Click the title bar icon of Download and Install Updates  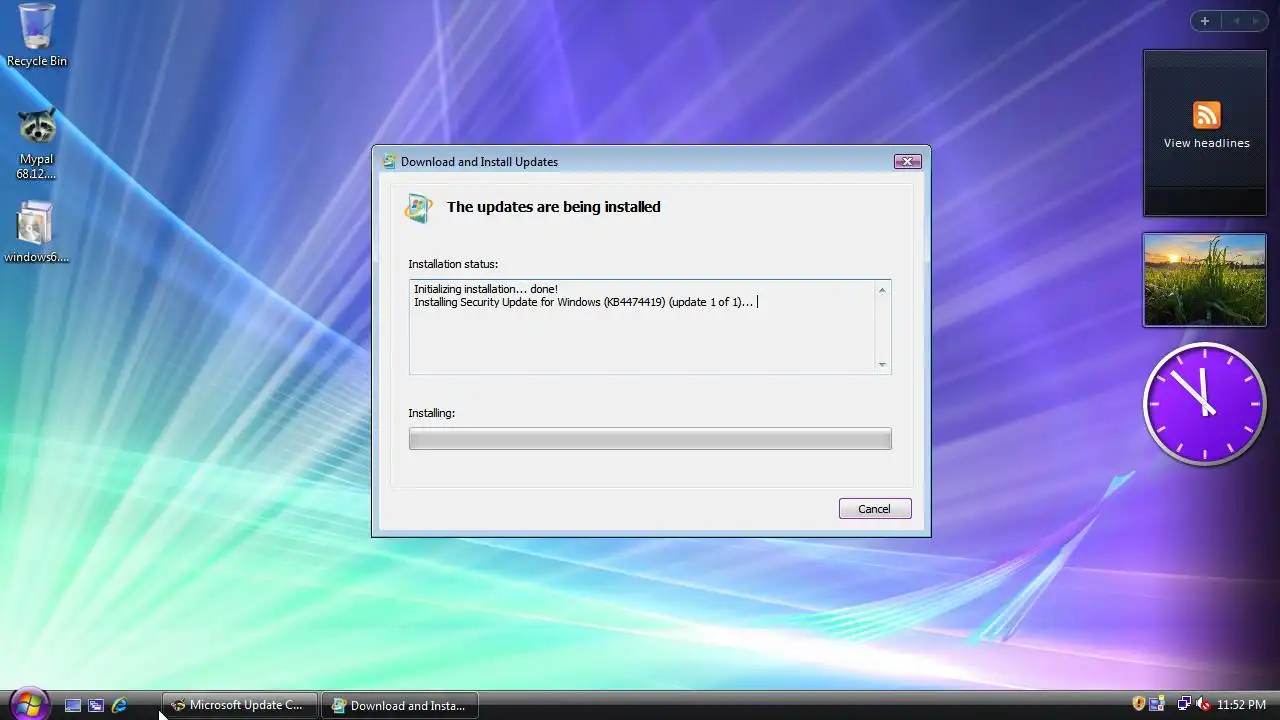389,161
